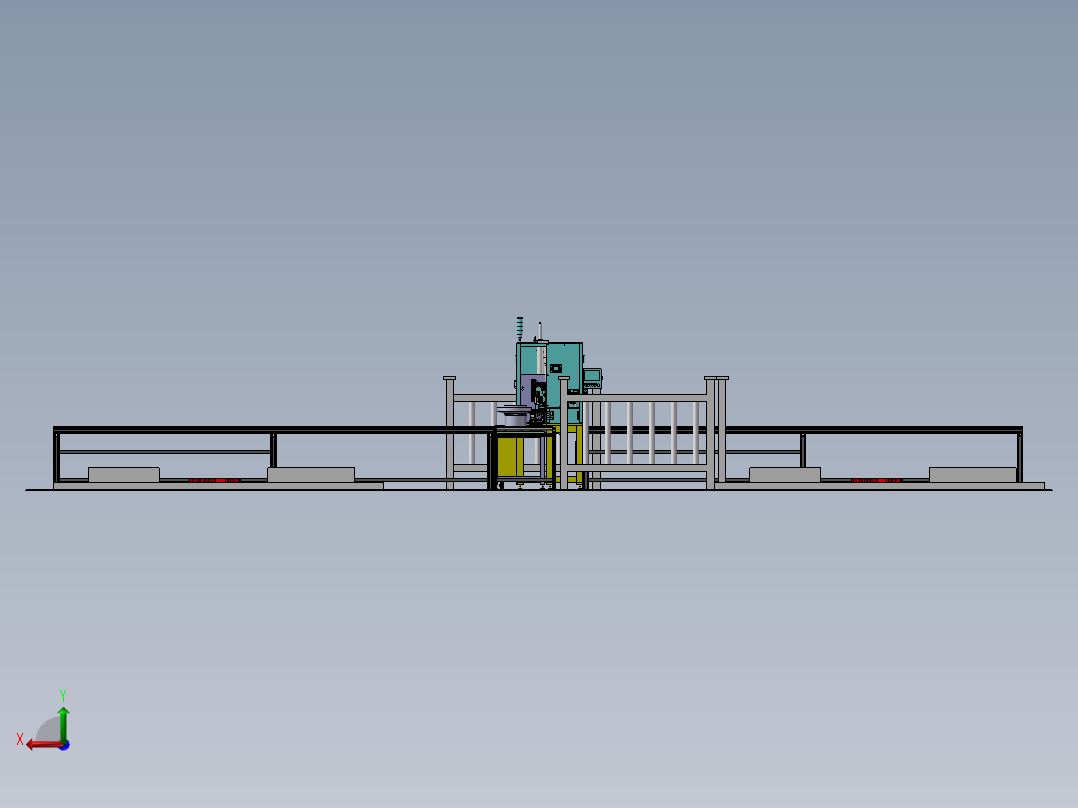The height and width of the screenshot is (808, 1078).
Task: Select the red marker on the right conveyor base
Action: (x=876, y=480)
